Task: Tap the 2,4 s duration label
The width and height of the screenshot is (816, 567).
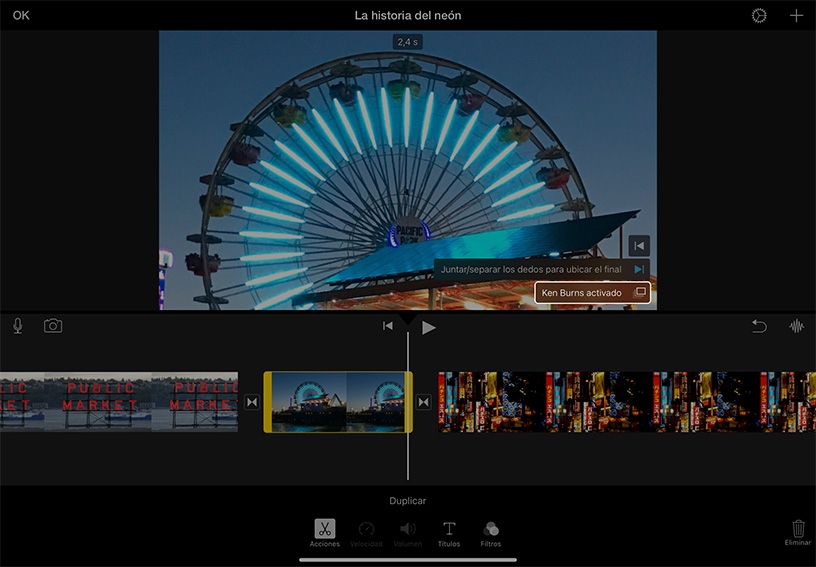Action: [407, 42]
